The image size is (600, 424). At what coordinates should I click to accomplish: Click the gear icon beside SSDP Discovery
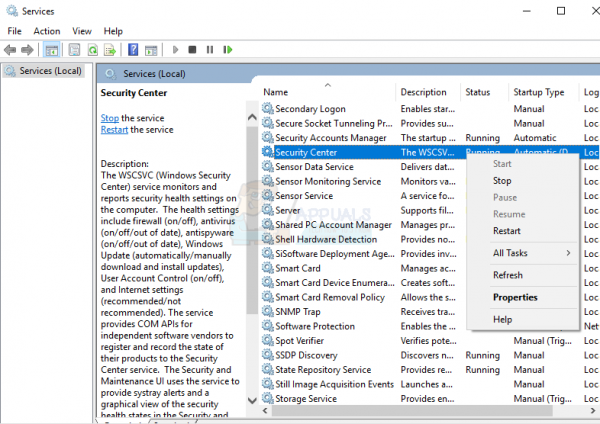point(267,355)
